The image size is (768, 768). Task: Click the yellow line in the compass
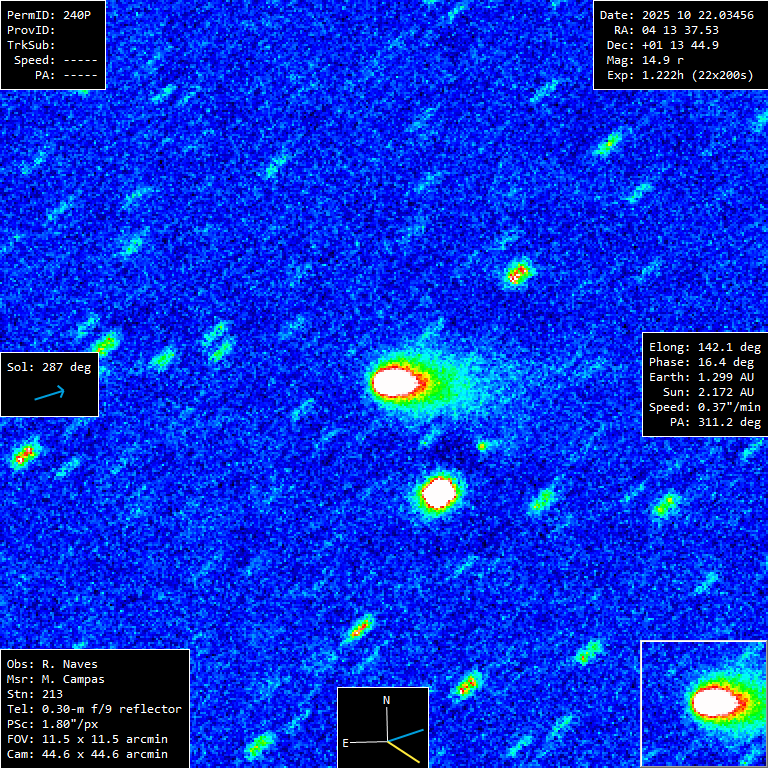[x=404, y=751]
